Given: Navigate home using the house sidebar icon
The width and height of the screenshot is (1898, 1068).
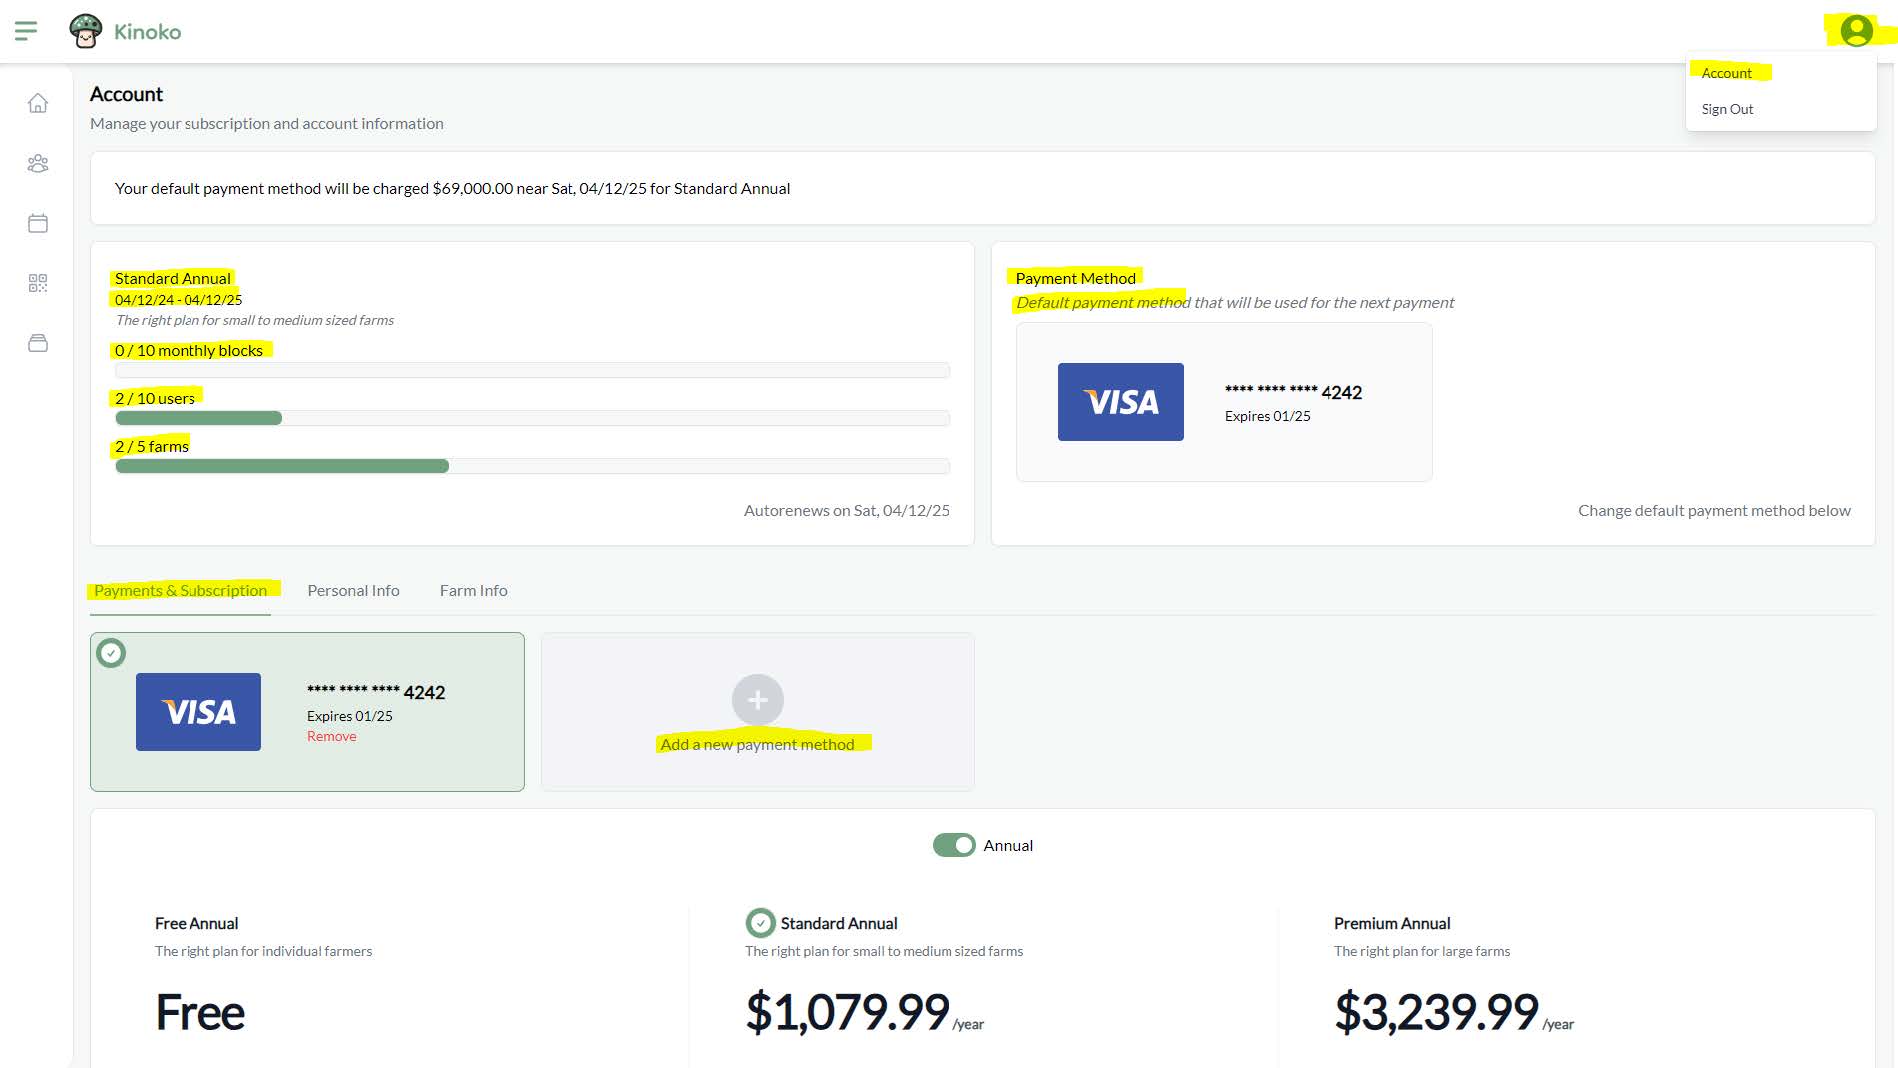Looking at the screenshot, I should pos(38,104).
